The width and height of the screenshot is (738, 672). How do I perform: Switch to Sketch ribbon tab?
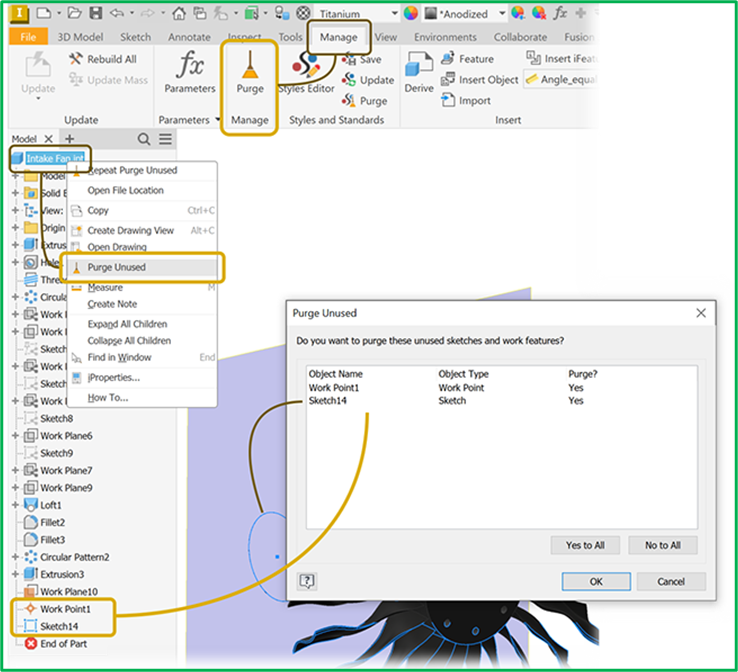click(136, 37)
